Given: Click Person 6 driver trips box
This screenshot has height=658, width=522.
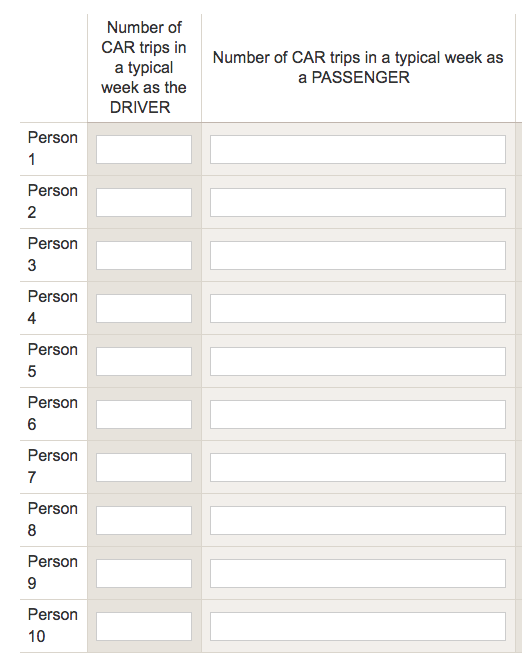Looking at the screenshot, I should point(144,415).
